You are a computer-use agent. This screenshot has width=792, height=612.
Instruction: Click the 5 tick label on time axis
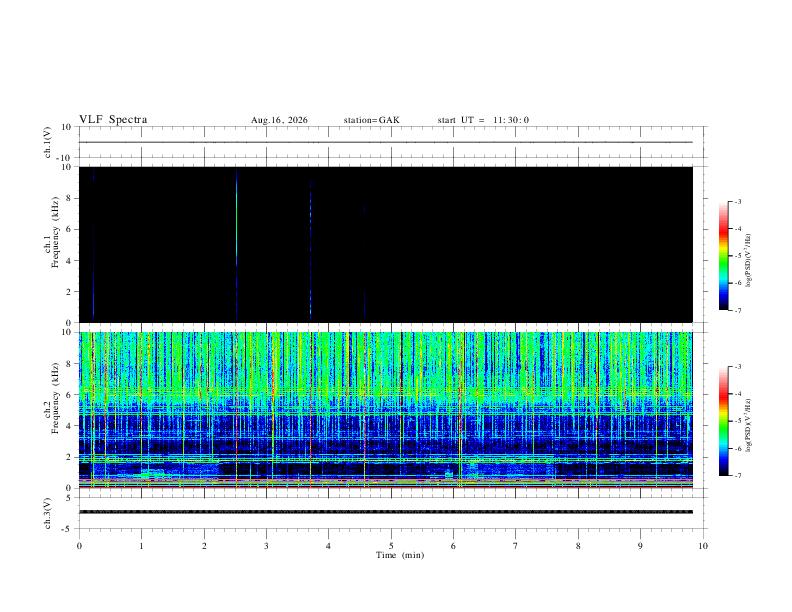(391, 546)
